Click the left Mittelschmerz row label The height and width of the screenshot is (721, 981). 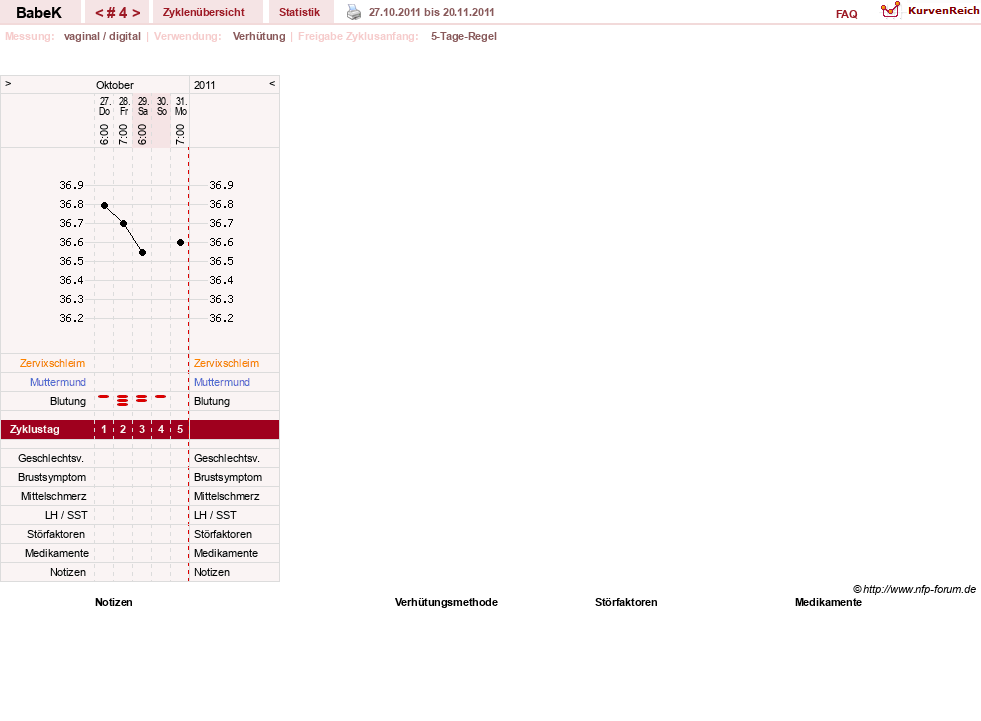pos(53,496)
